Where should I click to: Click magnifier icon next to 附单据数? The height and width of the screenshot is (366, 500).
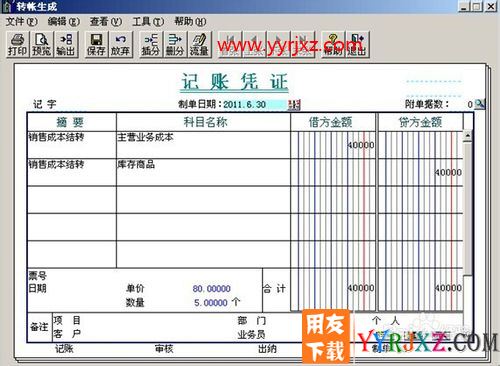click(x=479, y=104)
